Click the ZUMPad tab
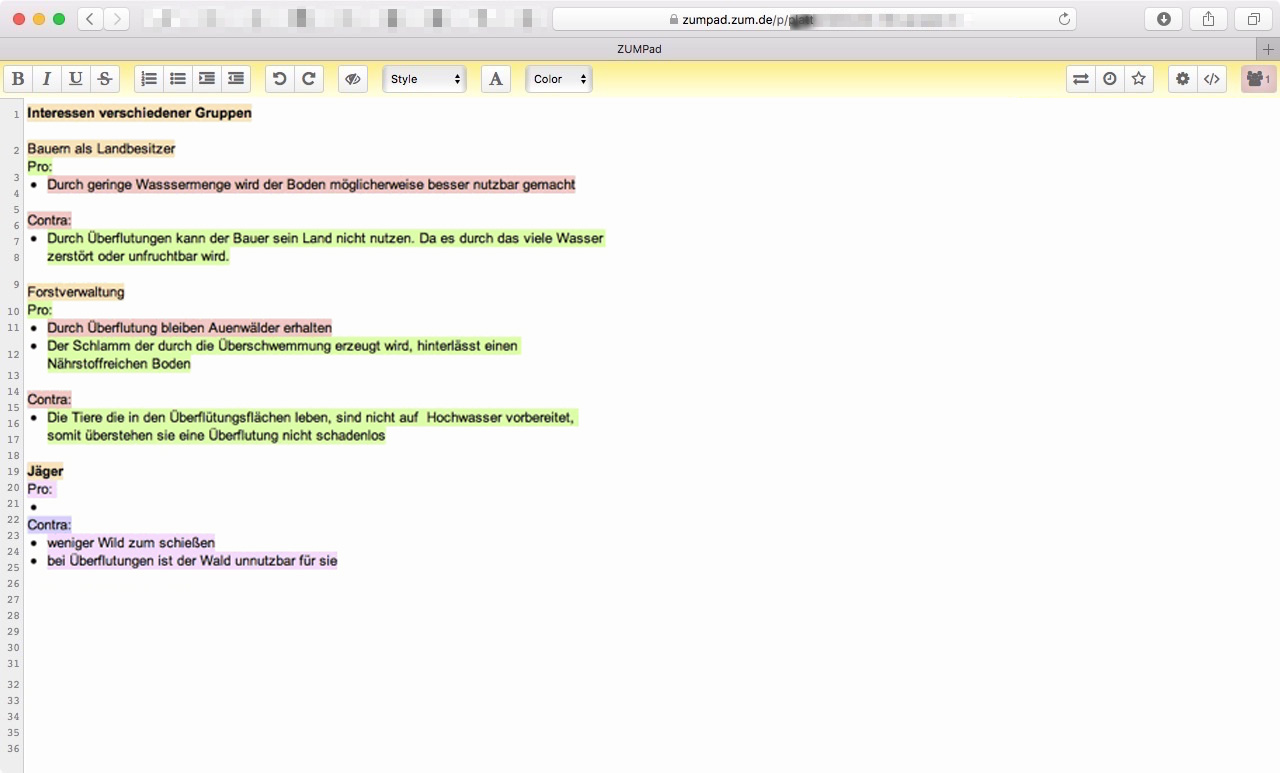 point(639,49)
